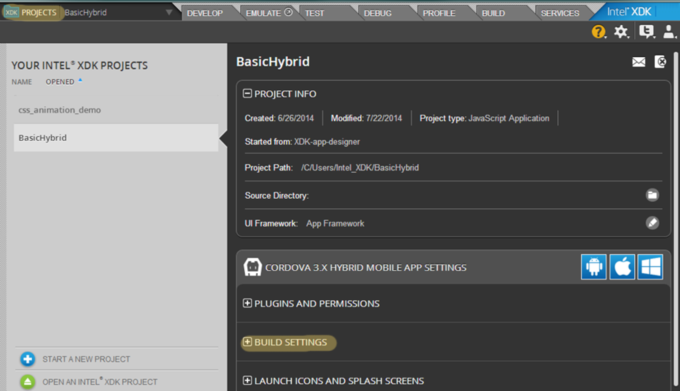Click the Source Directory folder icon
This screenshot has height=391, width=680.
pyautogui.click(x=652, y=195)
